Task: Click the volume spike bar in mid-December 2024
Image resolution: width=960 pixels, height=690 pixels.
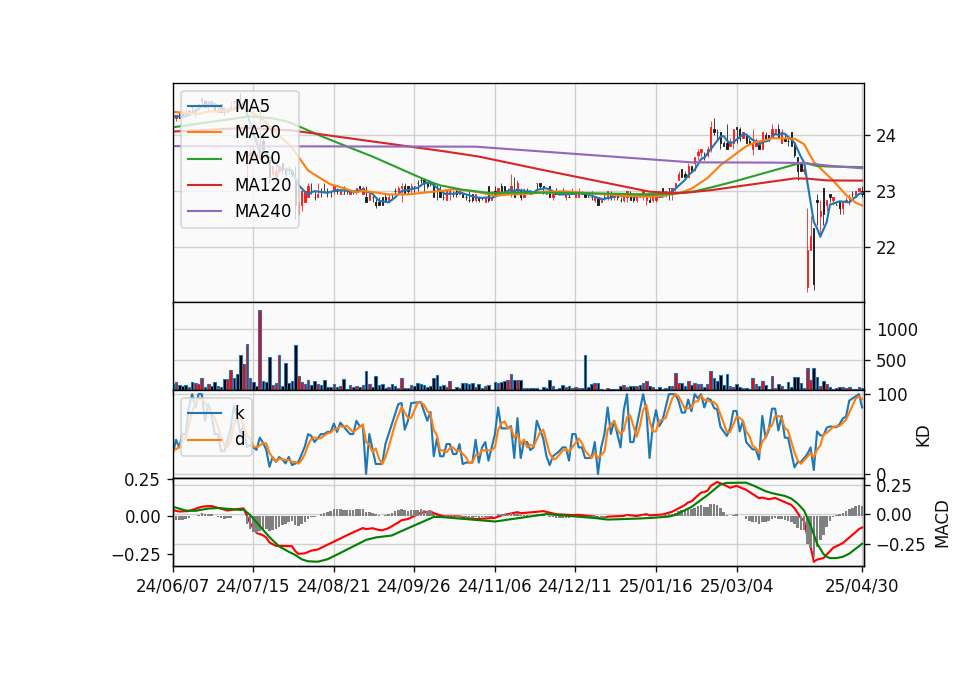Action: point(585,372)
